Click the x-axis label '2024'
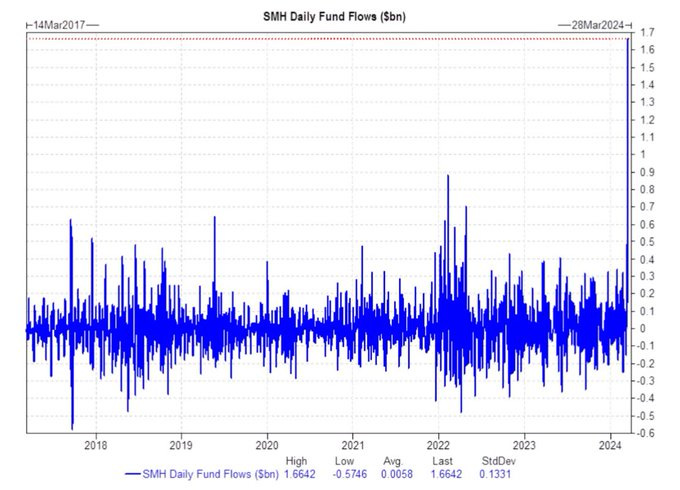 610,445
